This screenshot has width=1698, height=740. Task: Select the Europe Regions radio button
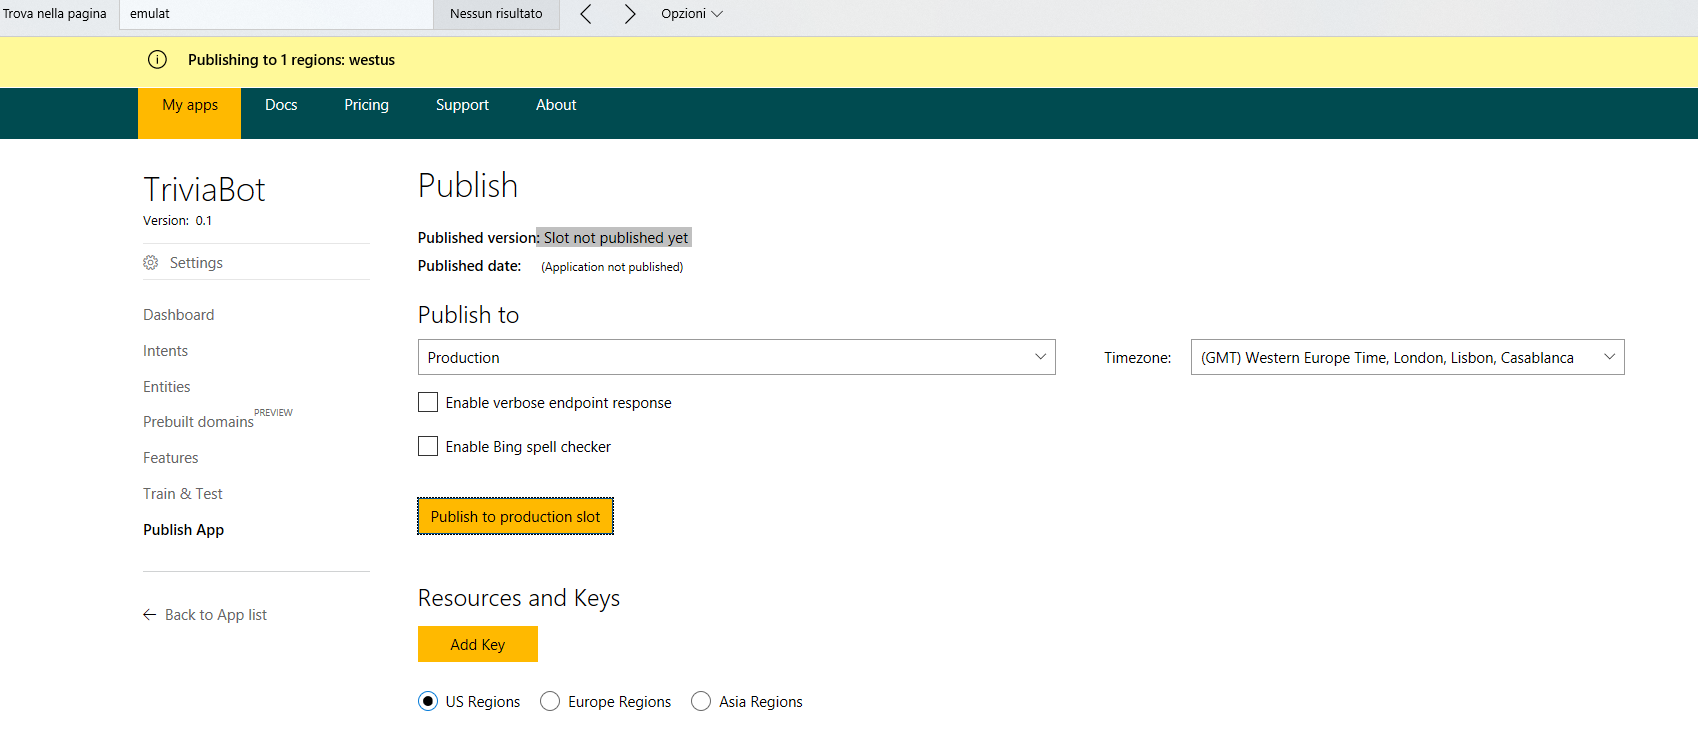550,702
